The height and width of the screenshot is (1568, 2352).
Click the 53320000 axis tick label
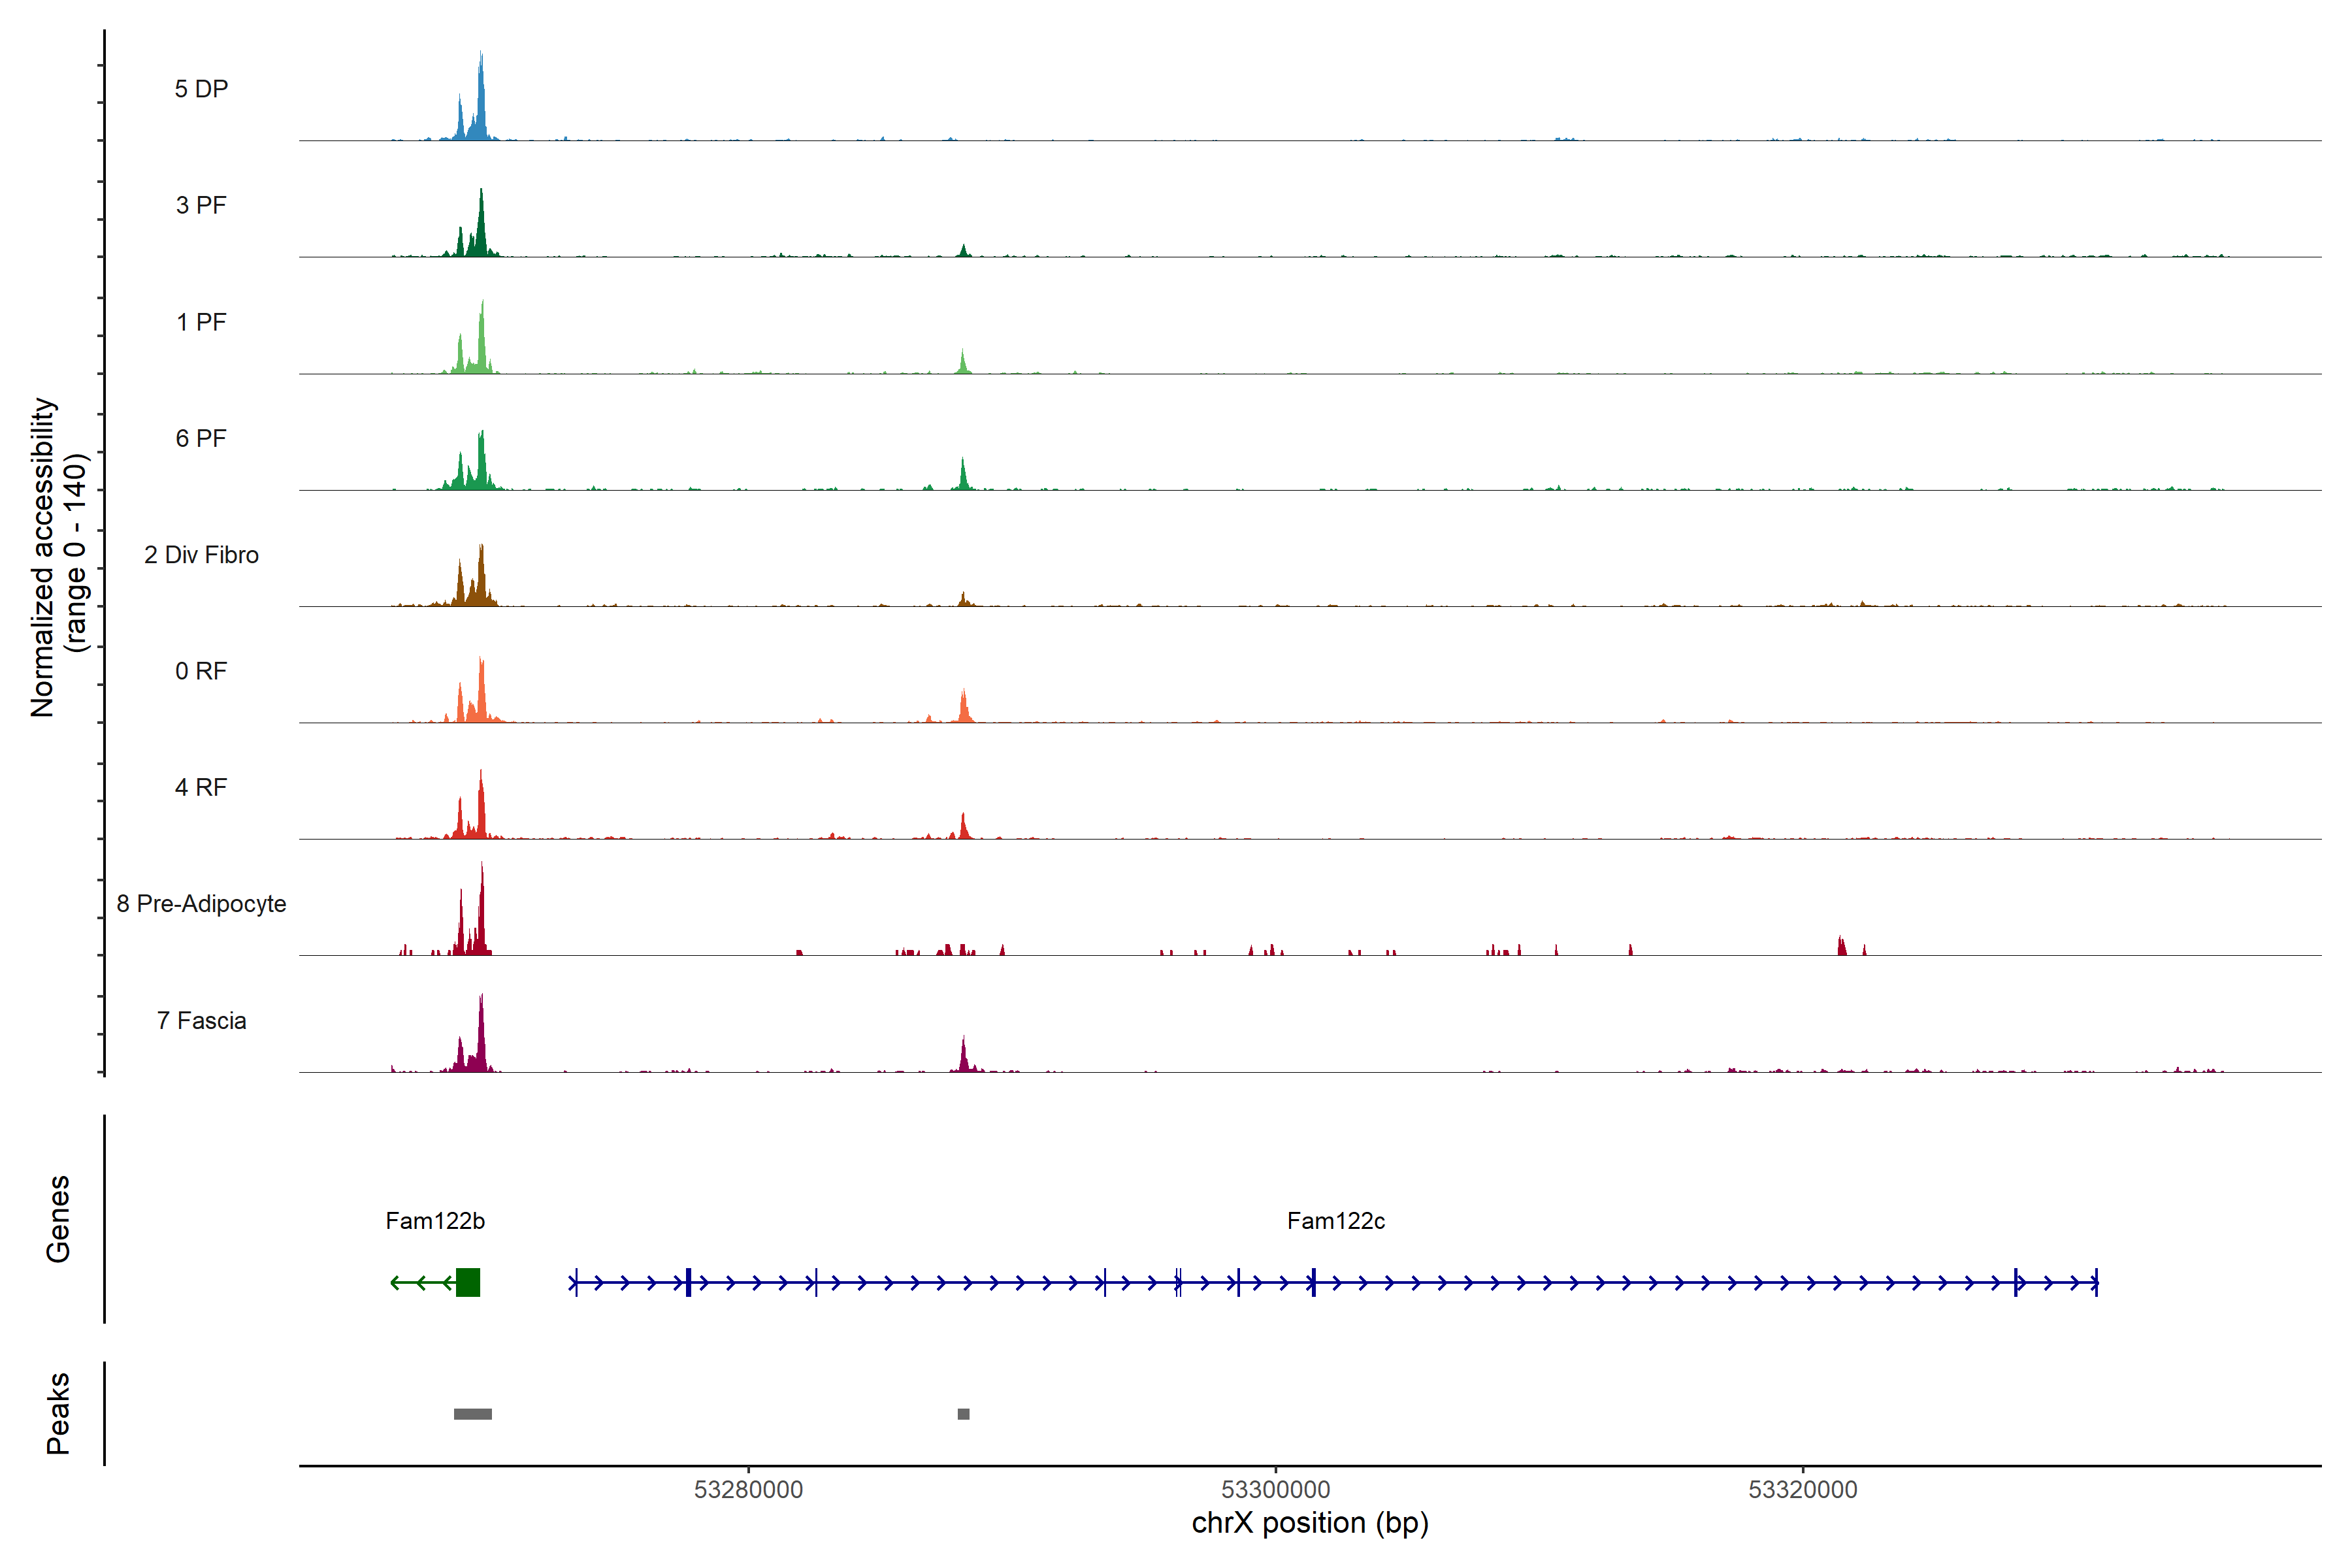coord(1802,1490)
